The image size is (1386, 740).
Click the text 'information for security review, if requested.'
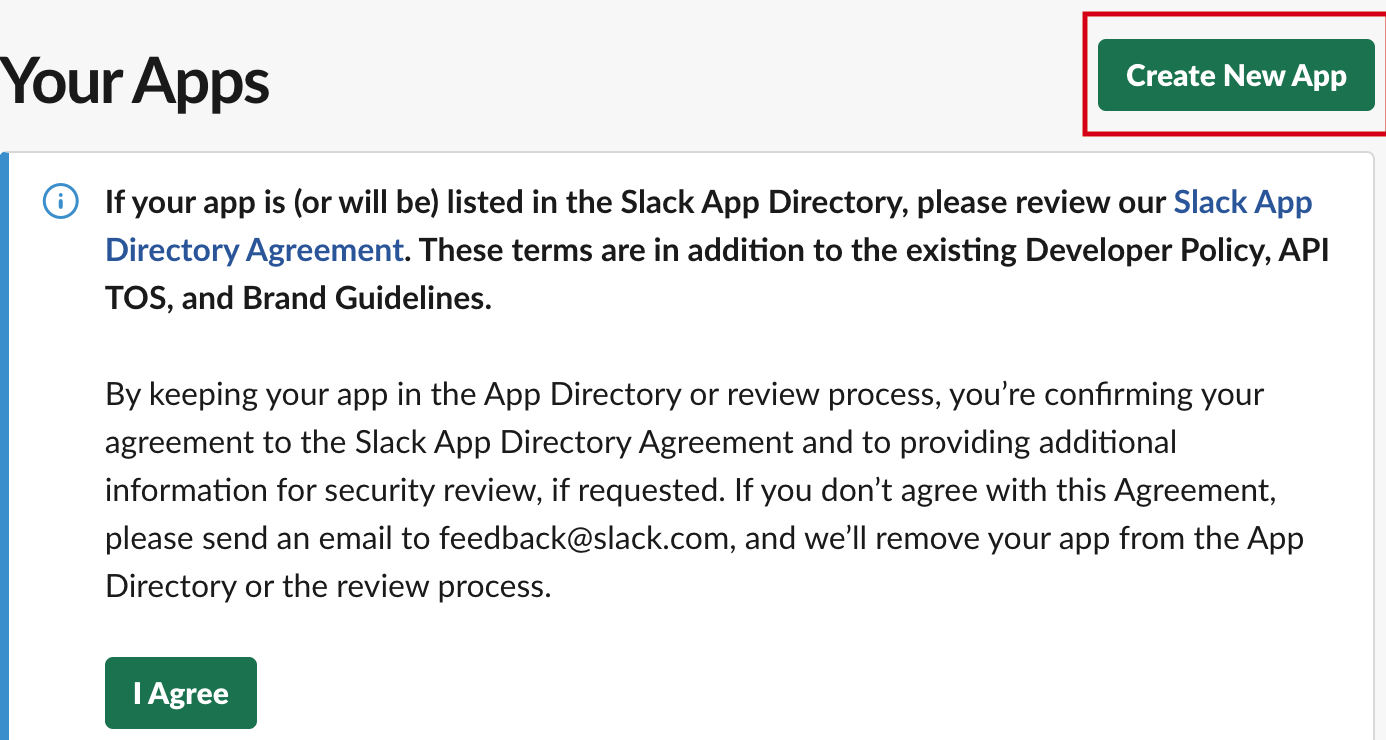click(415, 490)
